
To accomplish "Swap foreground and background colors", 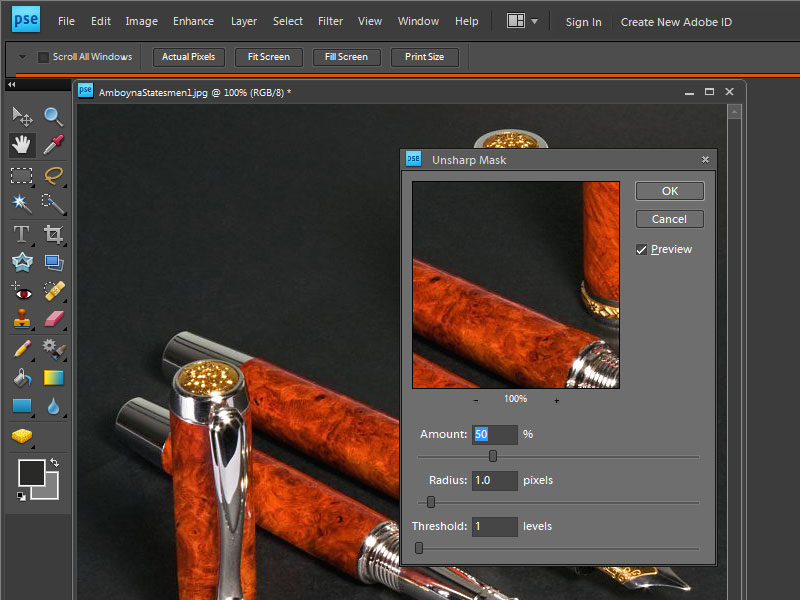I will coord(53,462).
